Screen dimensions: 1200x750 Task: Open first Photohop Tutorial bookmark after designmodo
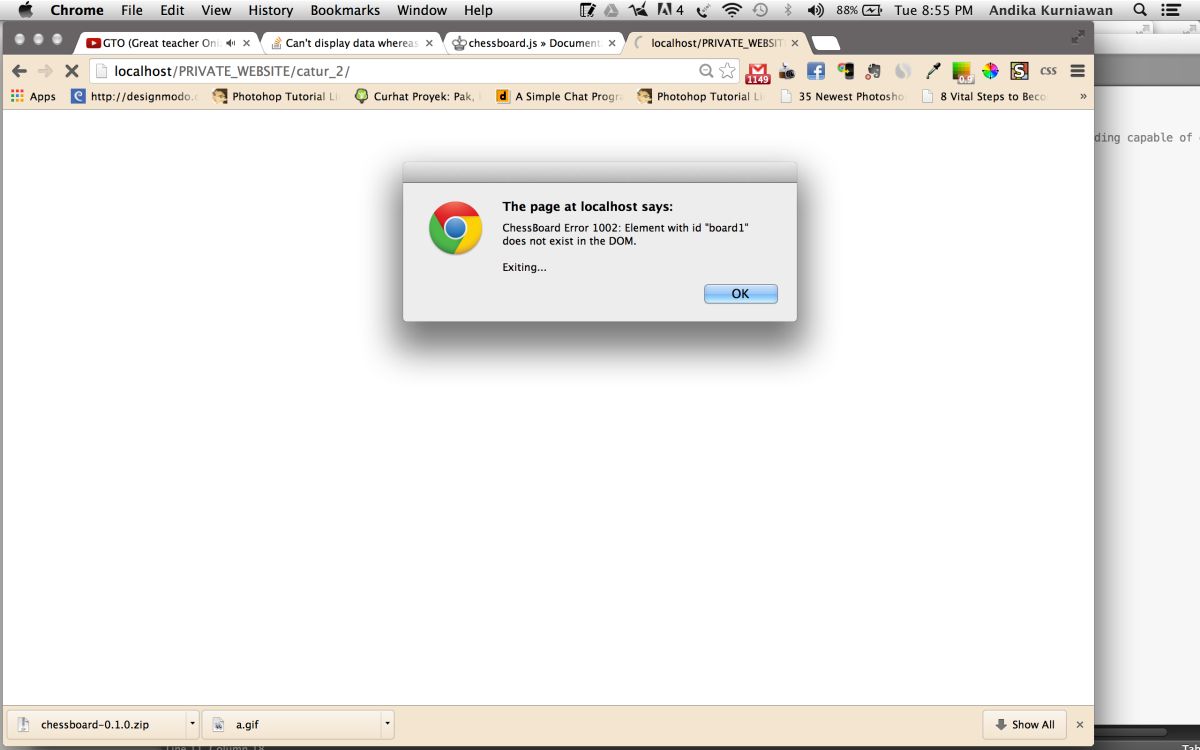tap(277, 97)
